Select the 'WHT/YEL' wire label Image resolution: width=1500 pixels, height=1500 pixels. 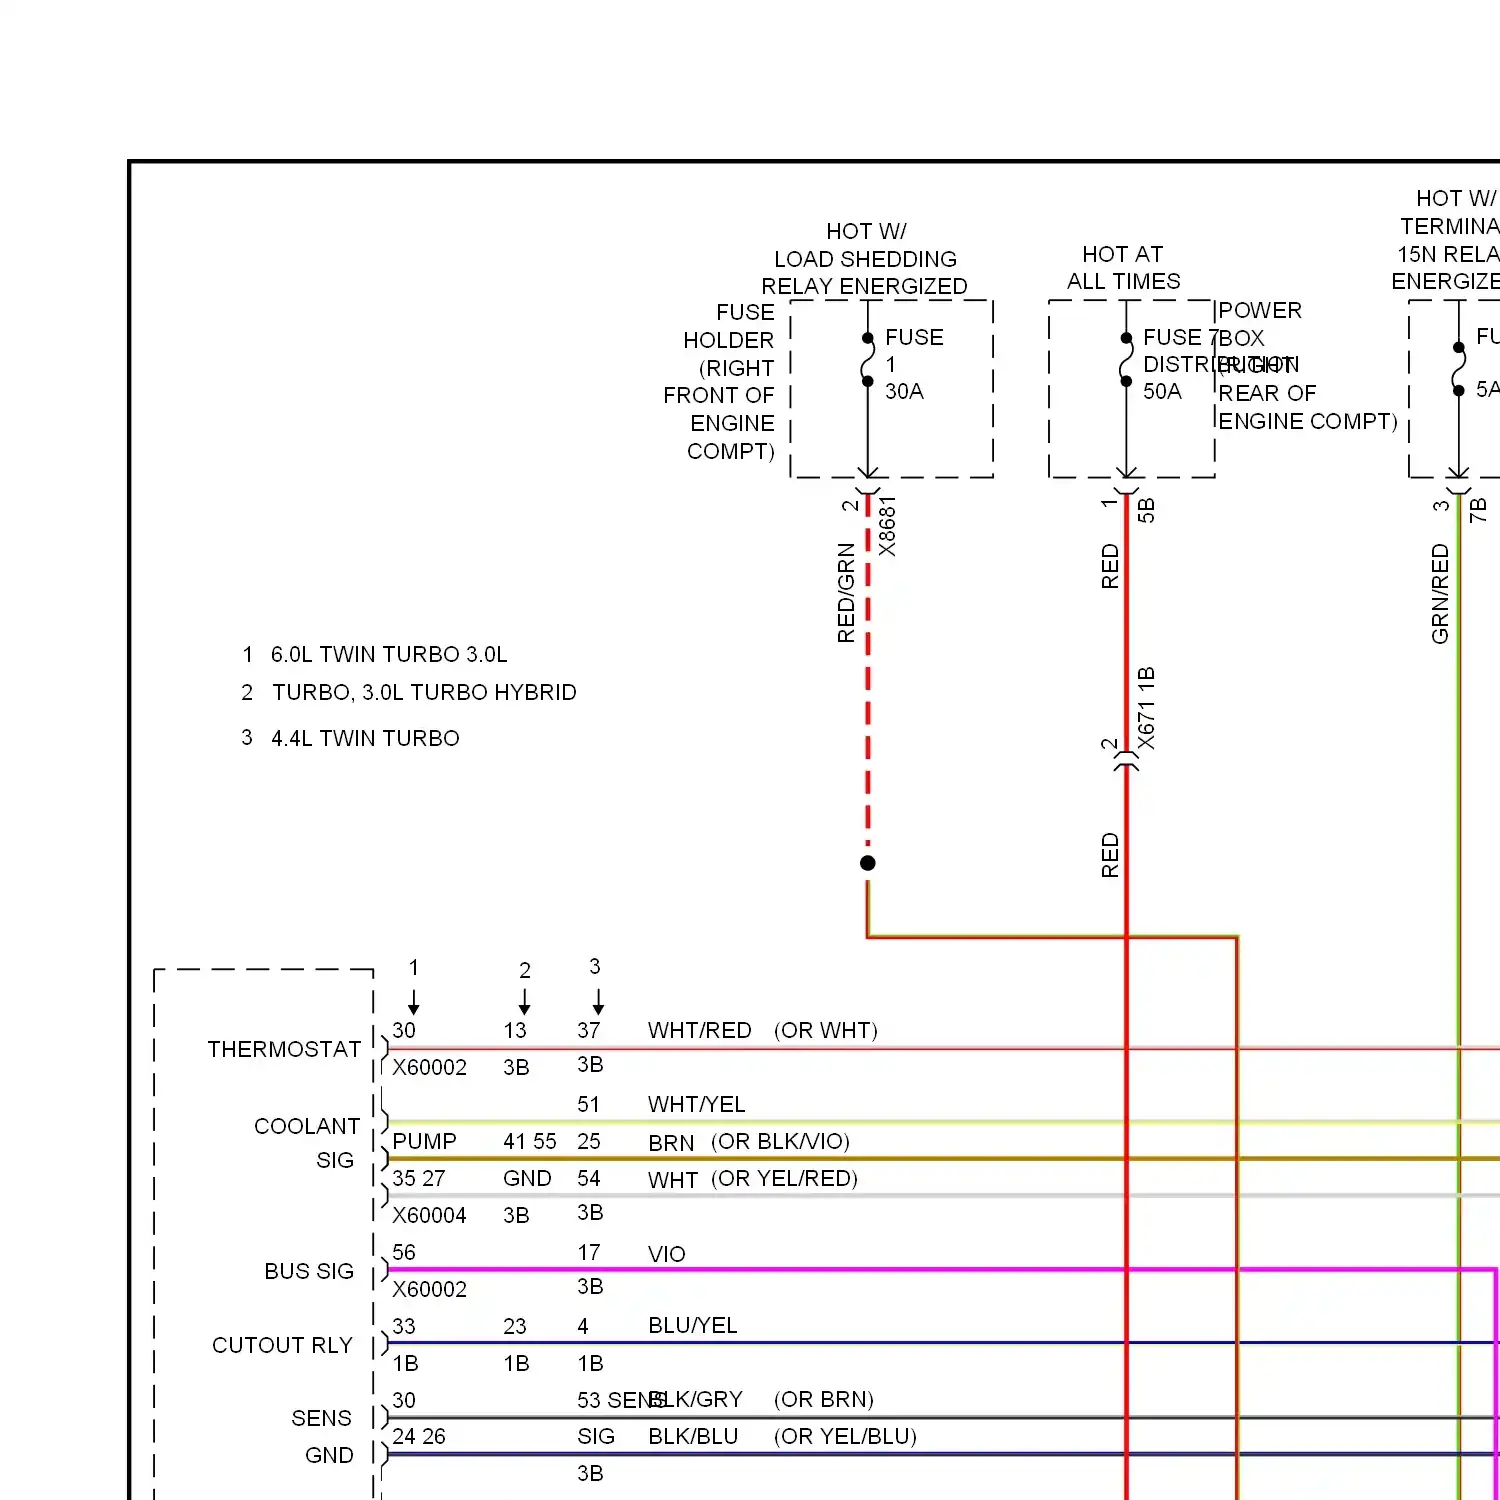(697, 1104)
